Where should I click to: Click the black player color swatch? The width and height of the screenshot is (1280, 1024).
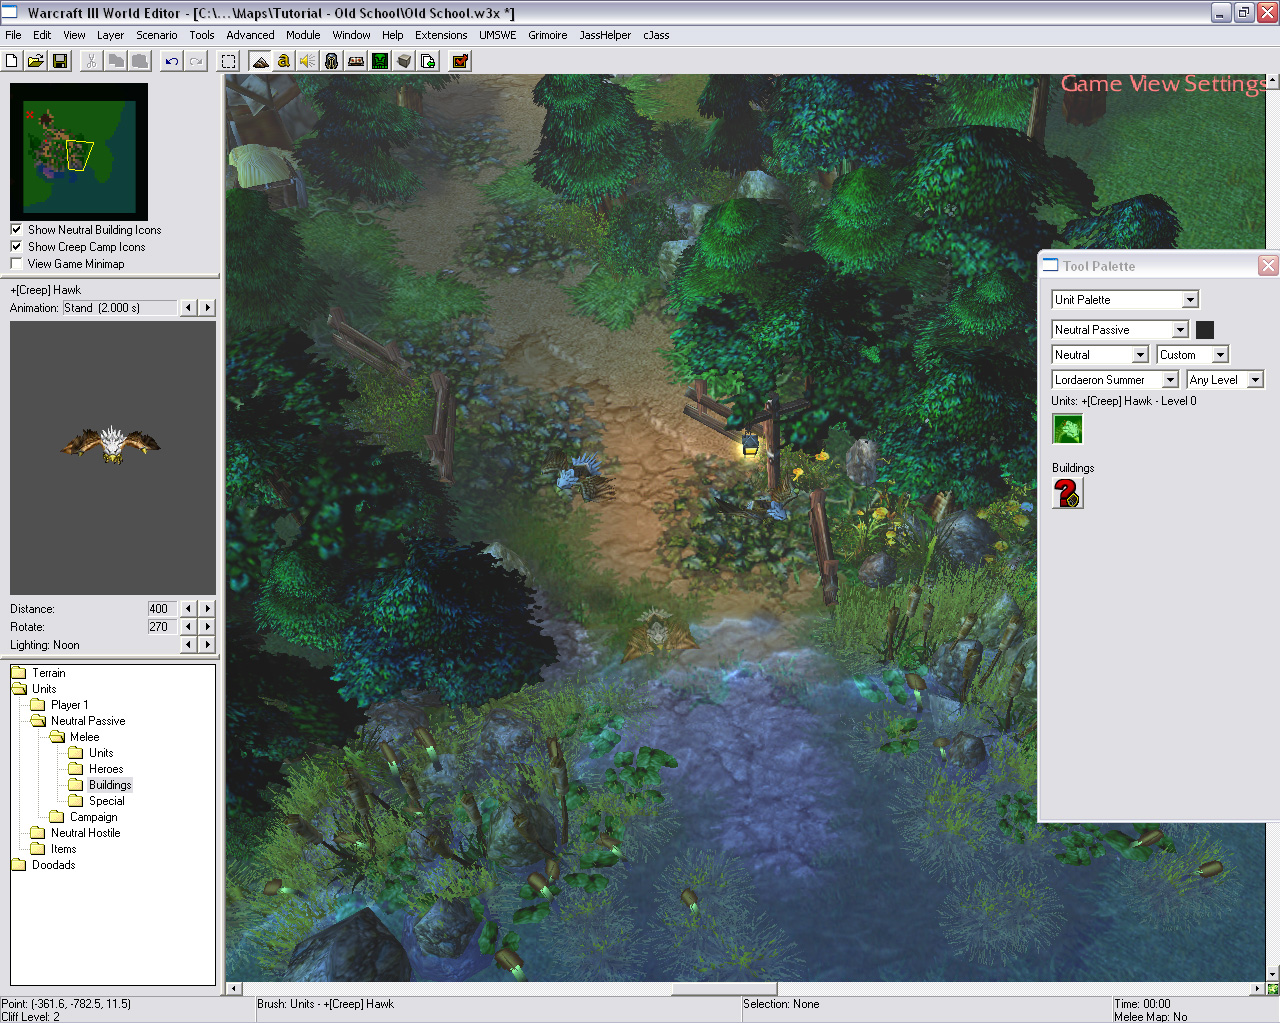point(1205,330)
